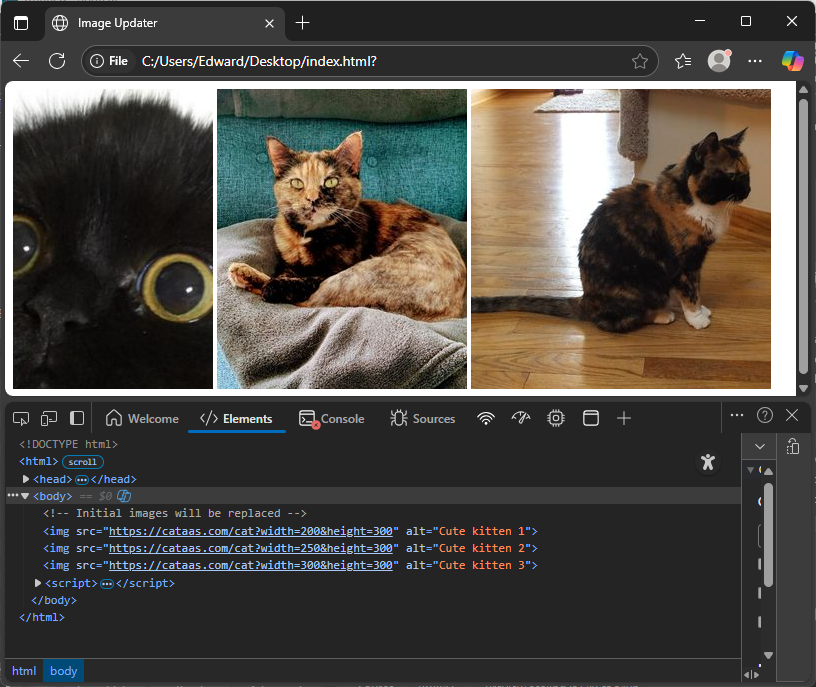Close the Image Updater tab
The height and width of the screenshot is (687, 816).
pos(269,23)
